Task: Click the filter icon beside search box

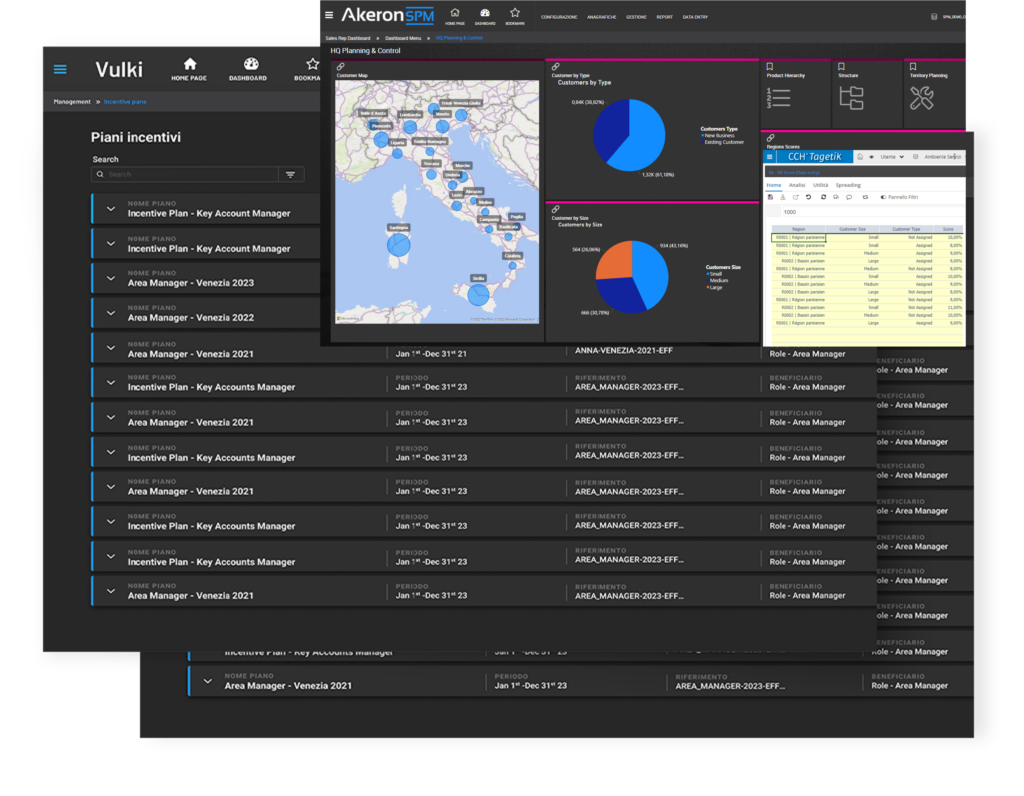Action: [x=290, y=174]
